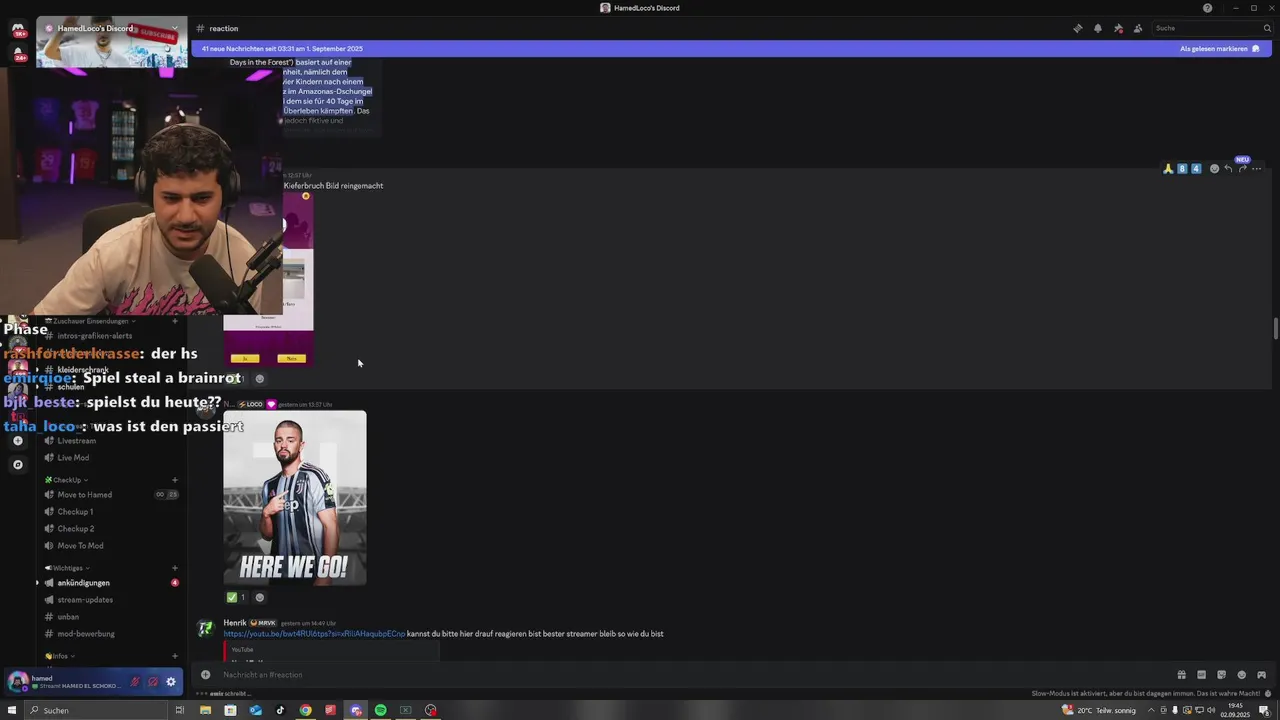Show the member list icon
1280x720 pixels.
click(x=1138, y=28)
